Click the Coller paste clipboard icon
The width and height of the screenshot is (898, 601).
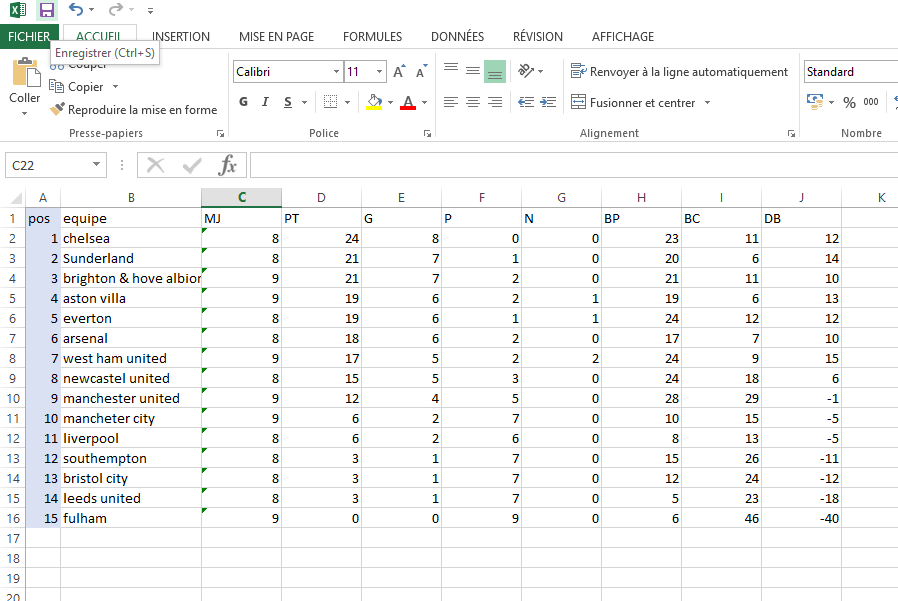26,73
